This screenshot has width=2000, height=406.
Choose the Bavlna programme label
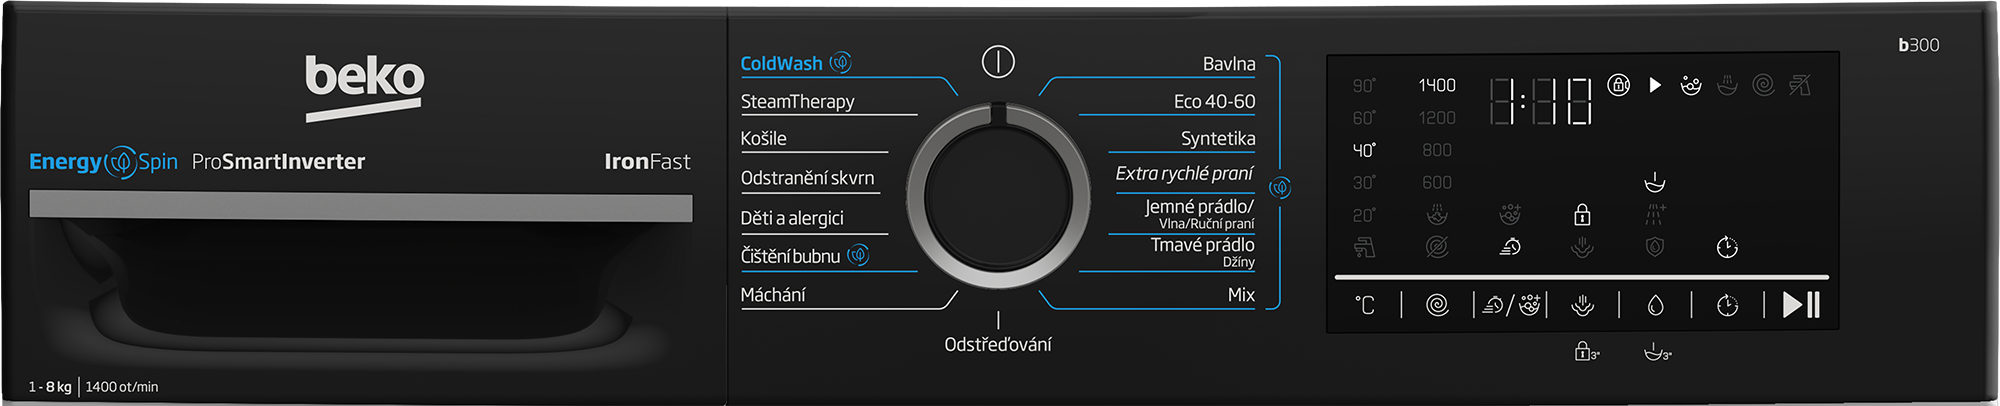(1229, 63)
